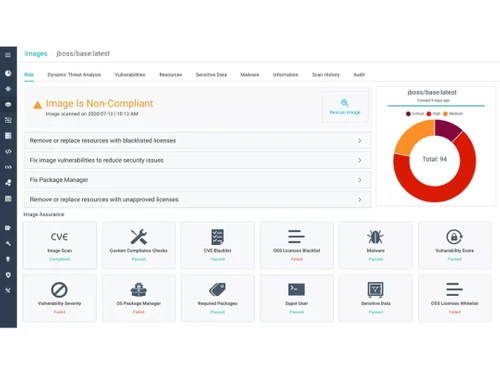The width and height of the screenshot is (500, 375).
Task: Click the dark maroon Critical donut segment
Action: pyautogui.click(x=447, y=130)
